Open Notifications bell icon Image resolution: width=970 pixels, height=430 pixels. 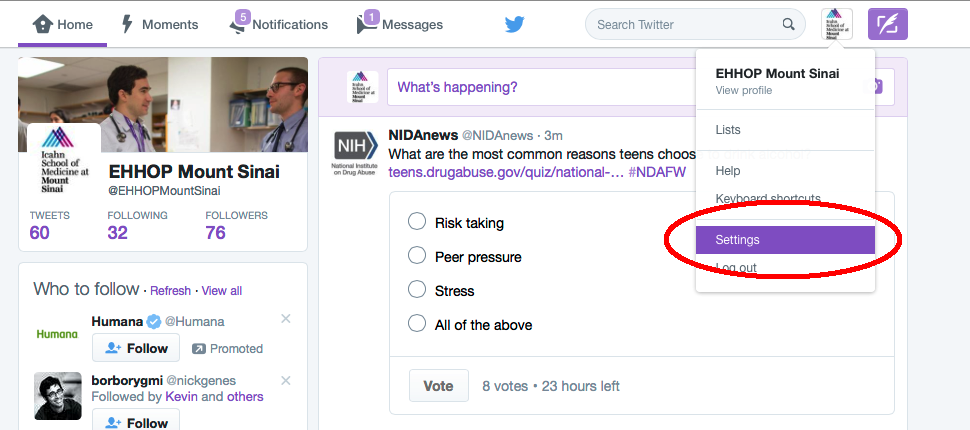[238, 25]
